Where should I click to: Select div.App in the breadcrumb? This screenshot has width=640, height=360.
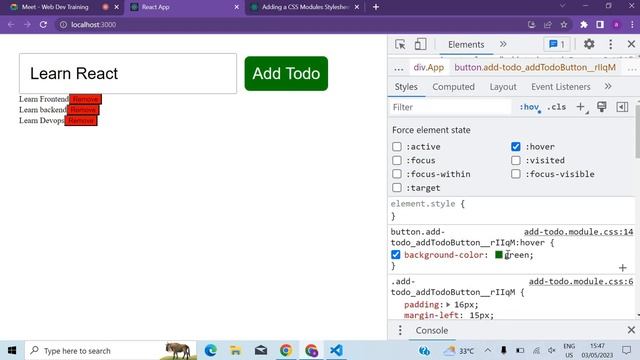[x=429, y=67]
